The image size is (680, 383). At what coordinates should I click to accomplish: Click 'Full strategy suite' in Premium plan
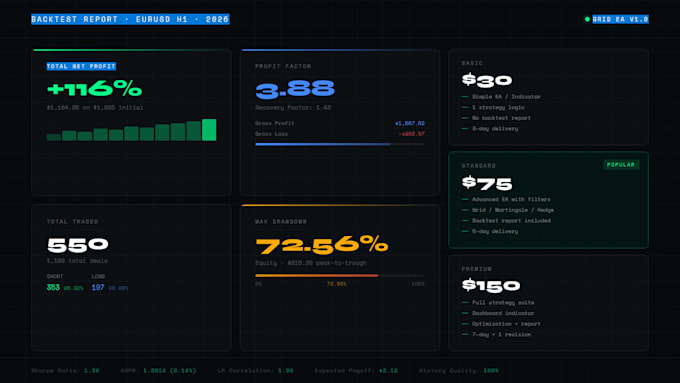coord(503,303)
